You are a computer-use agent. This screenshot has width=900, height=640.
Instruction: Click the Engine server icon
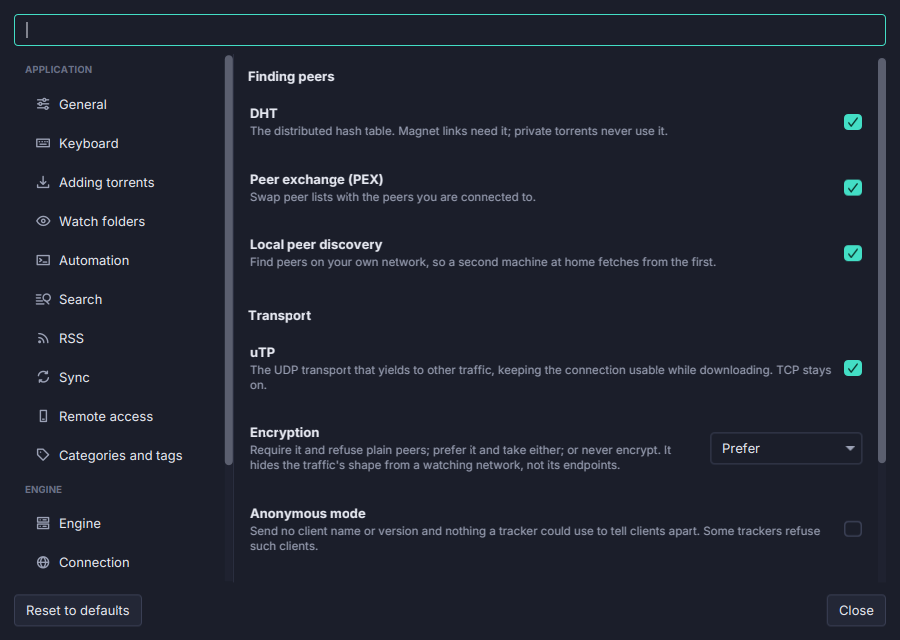[x=43, y=523]
